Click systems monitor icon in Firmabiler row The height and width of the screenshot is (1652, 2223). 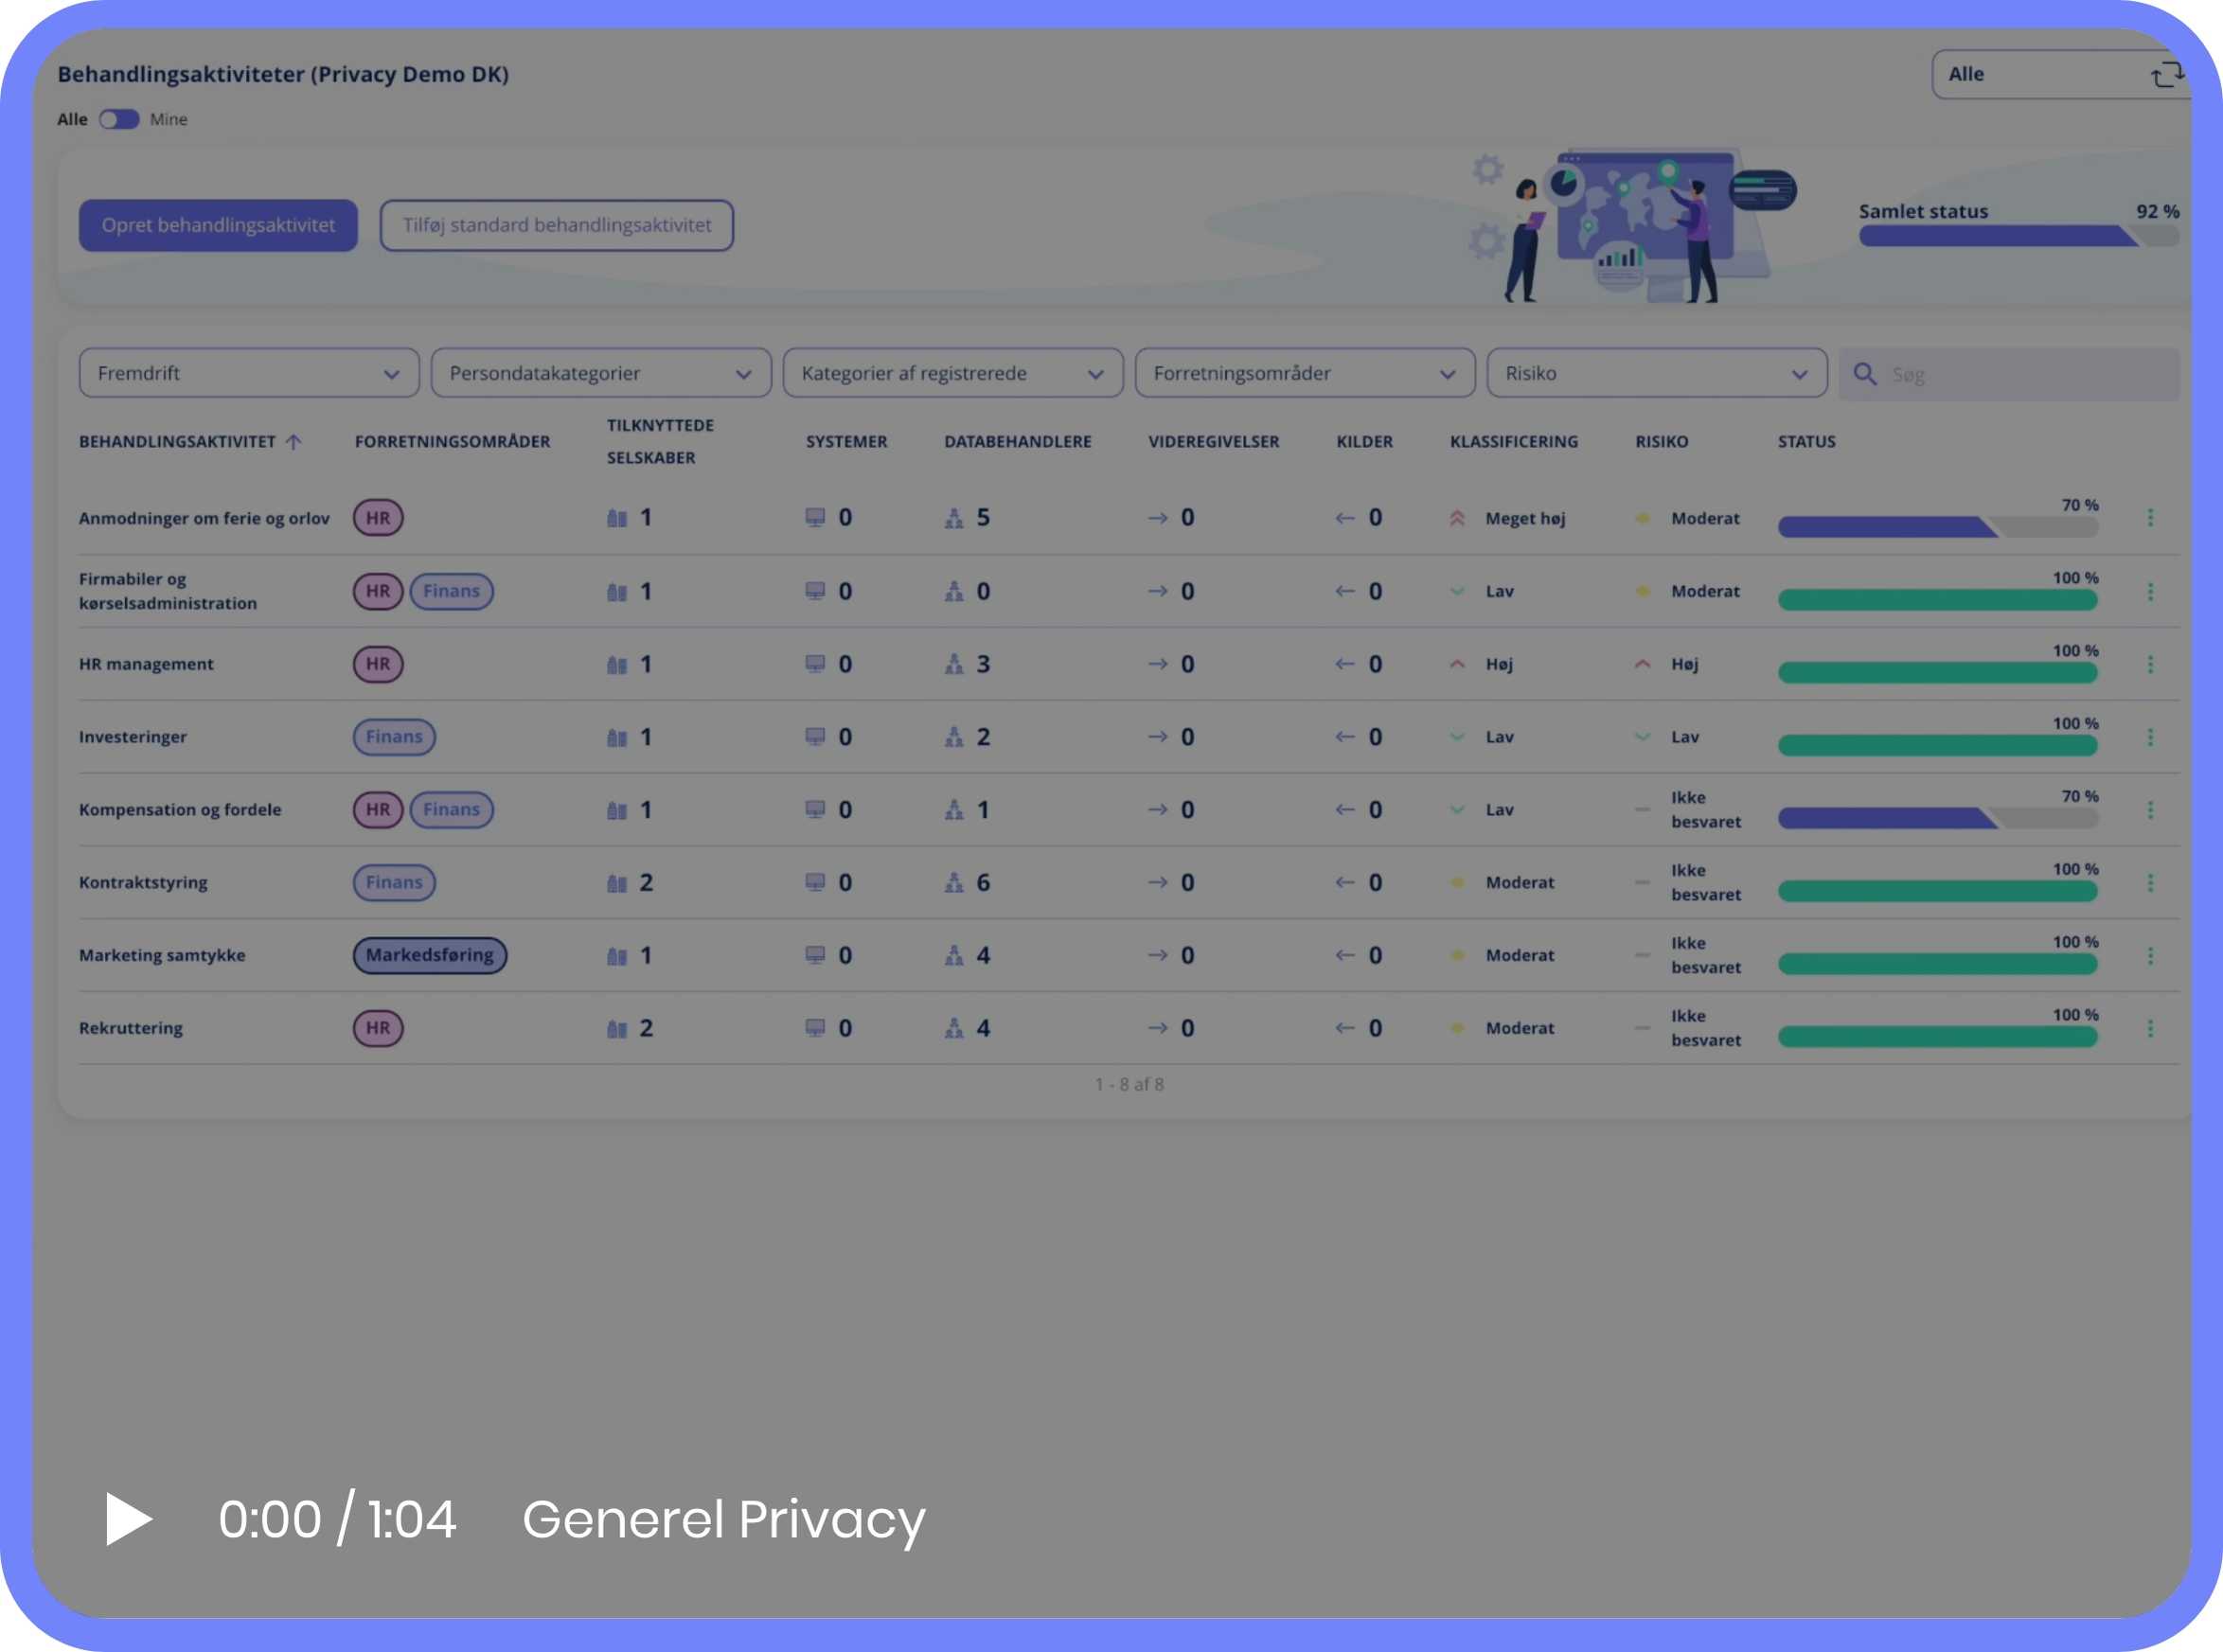[x=815, y=591]
